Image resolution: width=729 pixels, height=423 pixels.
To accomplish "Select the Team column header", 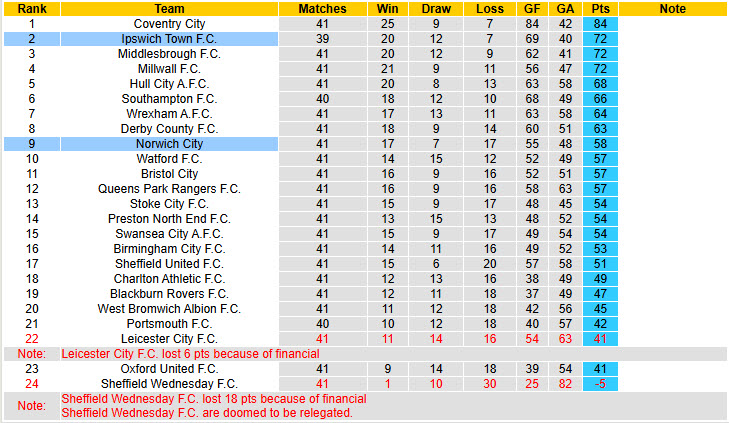I will 169,9.
